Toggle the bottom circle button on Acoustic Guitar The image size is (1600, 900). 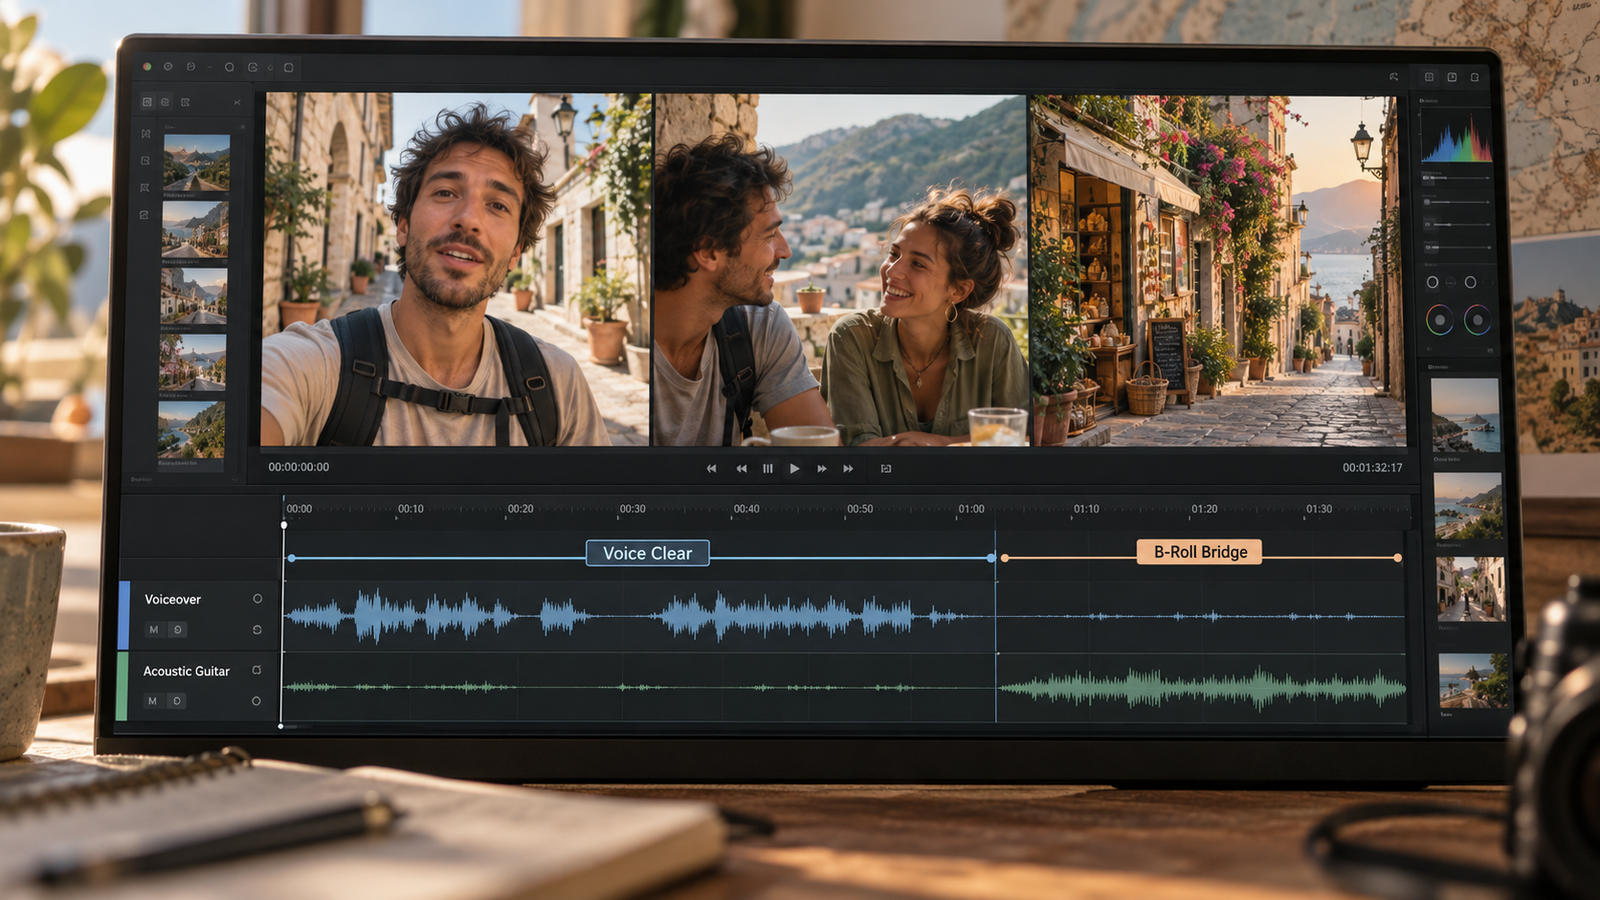pyautogui.click(x=256, y=701)
